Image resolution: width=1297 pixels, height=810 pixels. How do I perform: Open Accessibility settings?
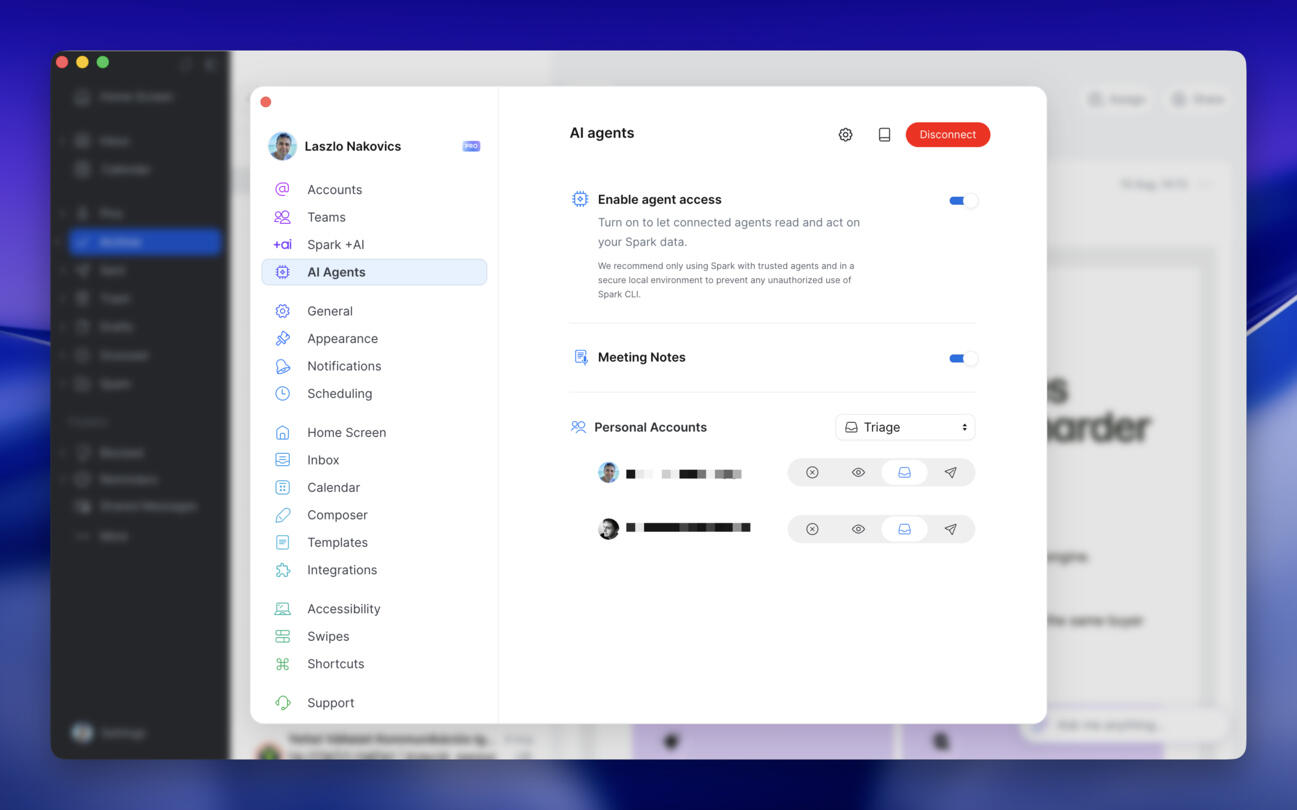pyautogui.click(x=374, y=609)
